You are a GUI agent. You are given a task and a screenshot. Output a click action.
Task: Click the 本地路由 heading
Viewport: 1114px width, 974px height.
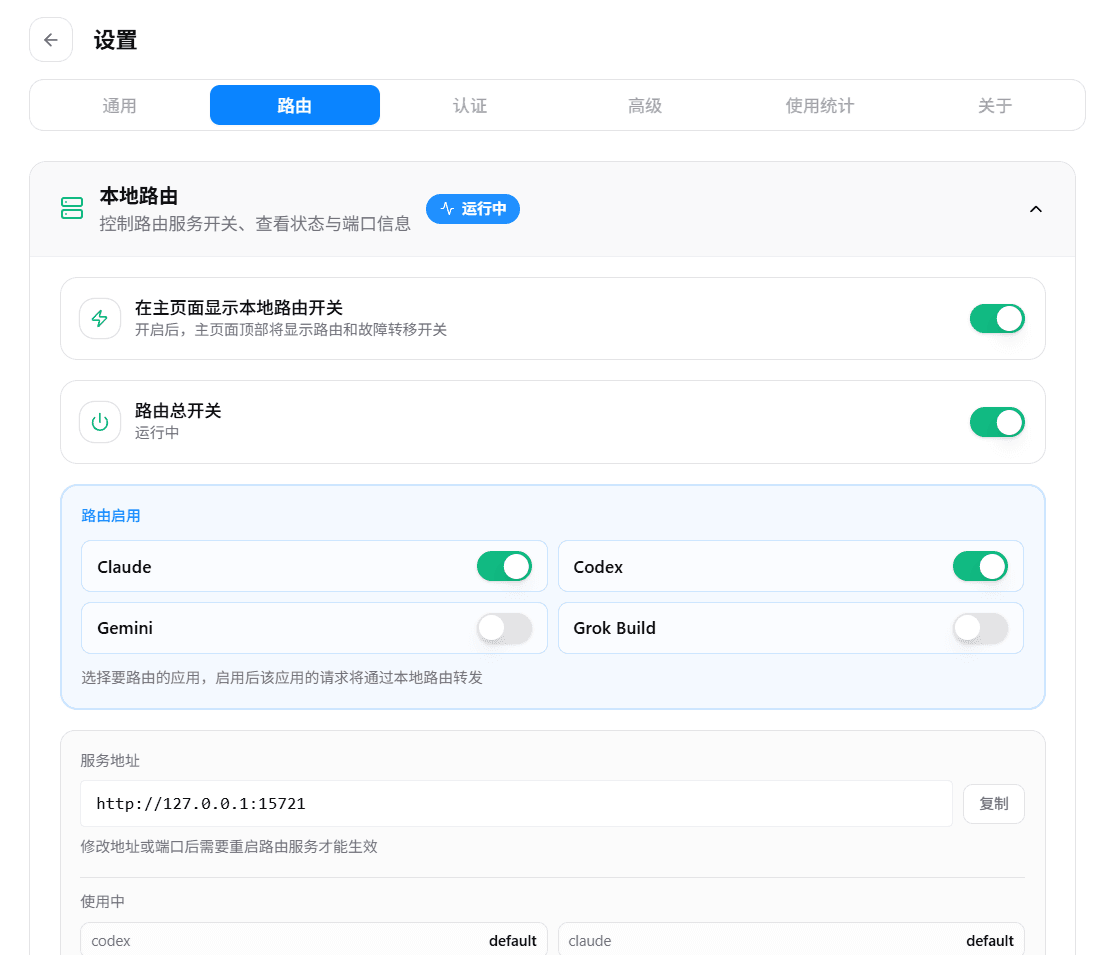[x=139, y=195]
